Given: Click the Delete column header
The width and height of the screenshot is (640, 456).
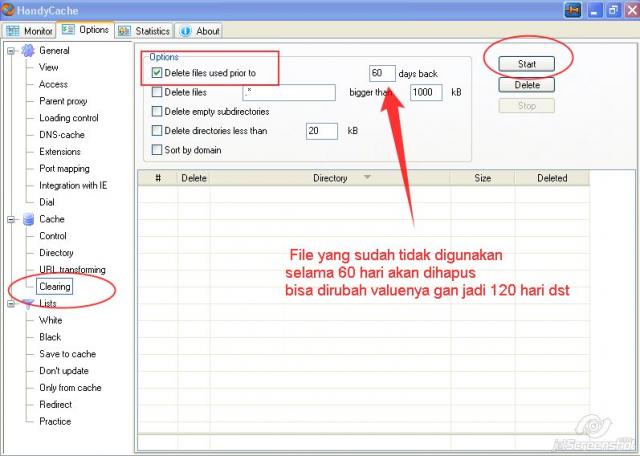Looking at the screenshot, I should 194,178.
